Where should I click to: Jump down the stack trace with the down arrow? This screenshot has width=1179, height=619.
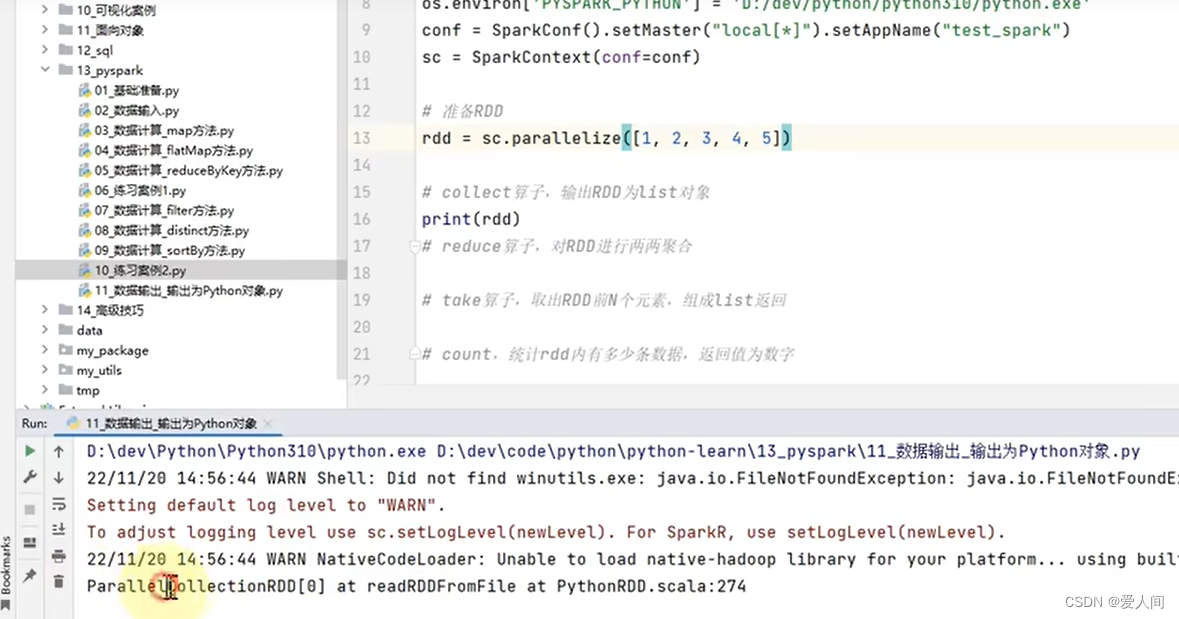pos(58,477)
